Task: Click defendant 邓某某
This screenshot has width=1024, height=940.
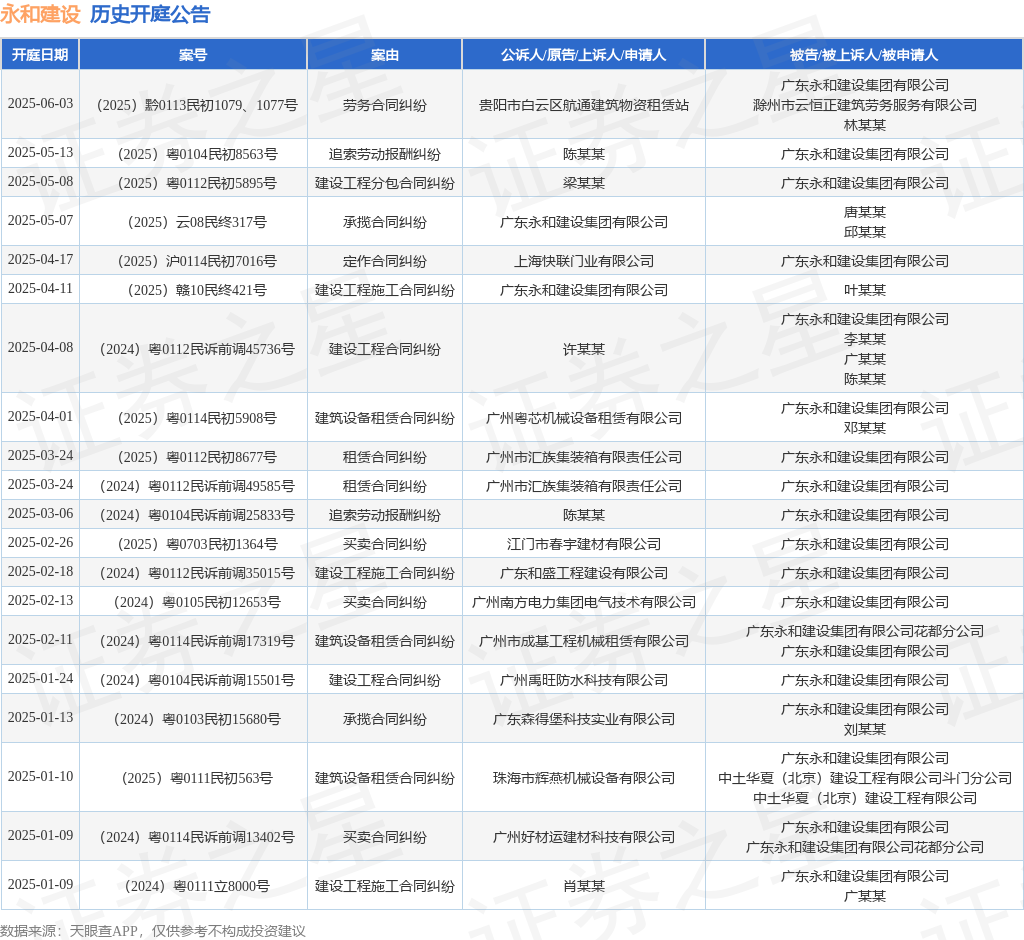Action: point(865,428)
